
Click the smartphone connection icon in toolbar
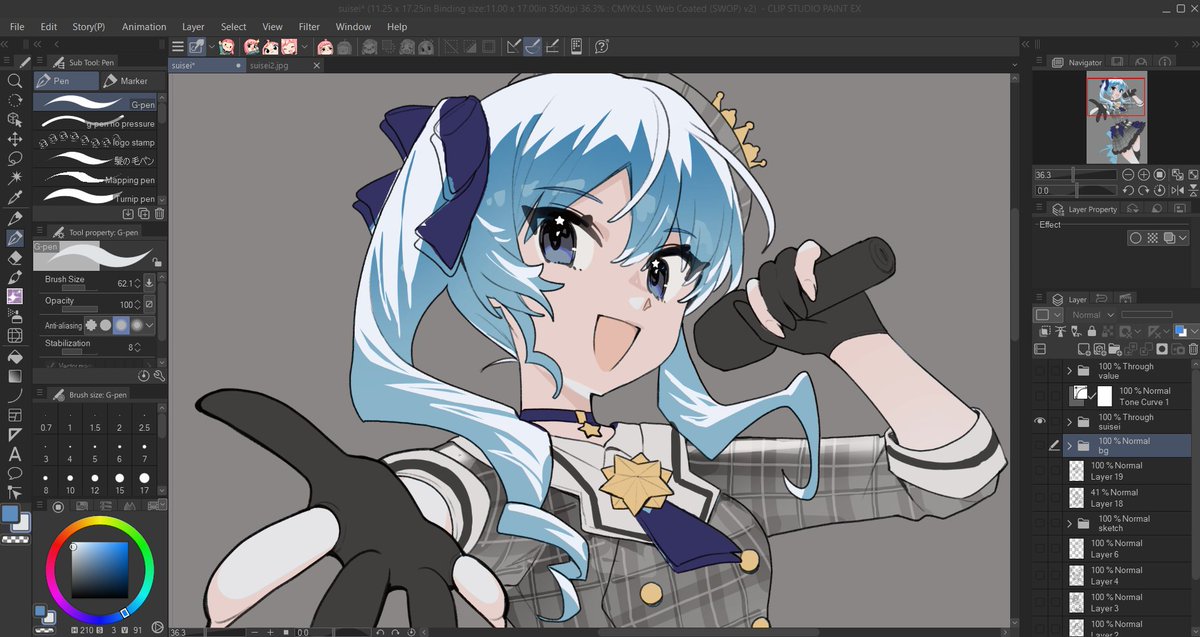pos(577,46)
